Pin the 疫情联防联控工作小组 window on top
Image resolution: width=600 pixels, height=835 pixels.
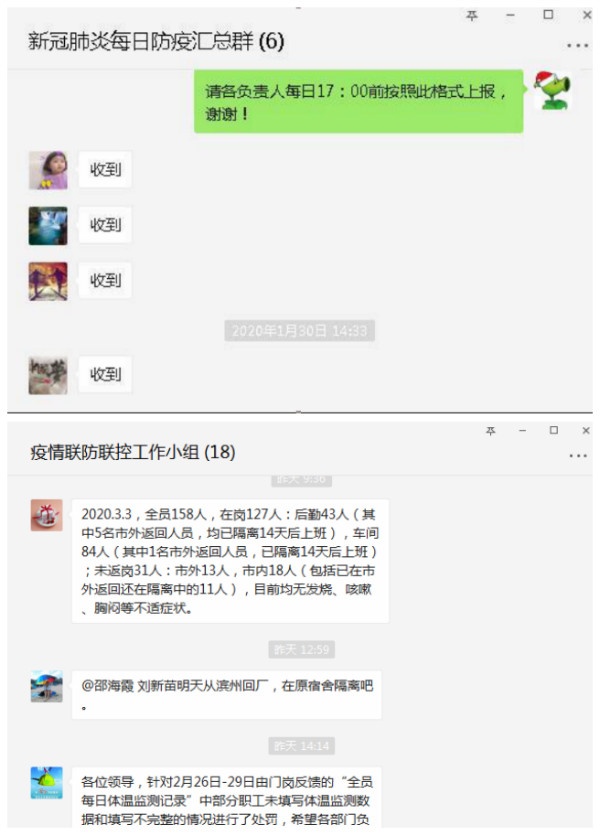pos(490,430)
